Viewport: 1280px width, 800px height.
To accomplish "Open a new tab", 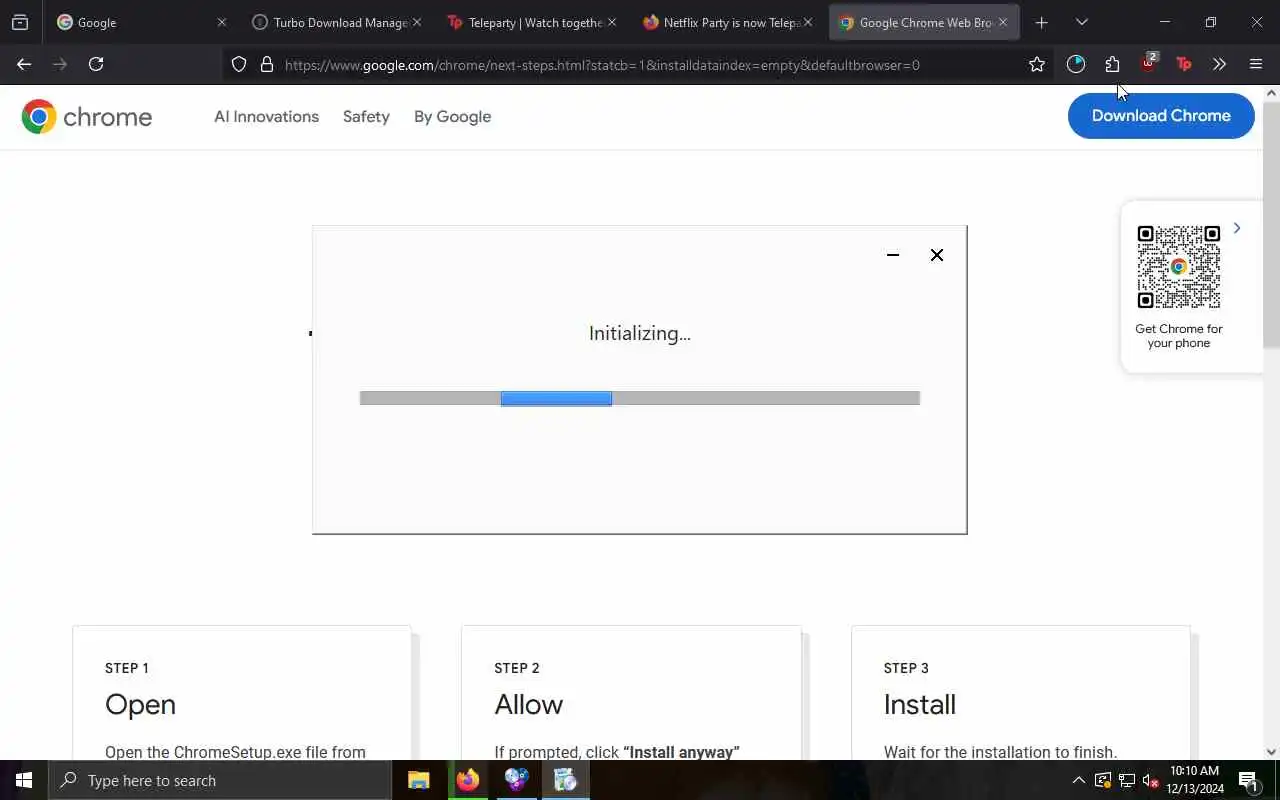I will (x=1042, y=22).
